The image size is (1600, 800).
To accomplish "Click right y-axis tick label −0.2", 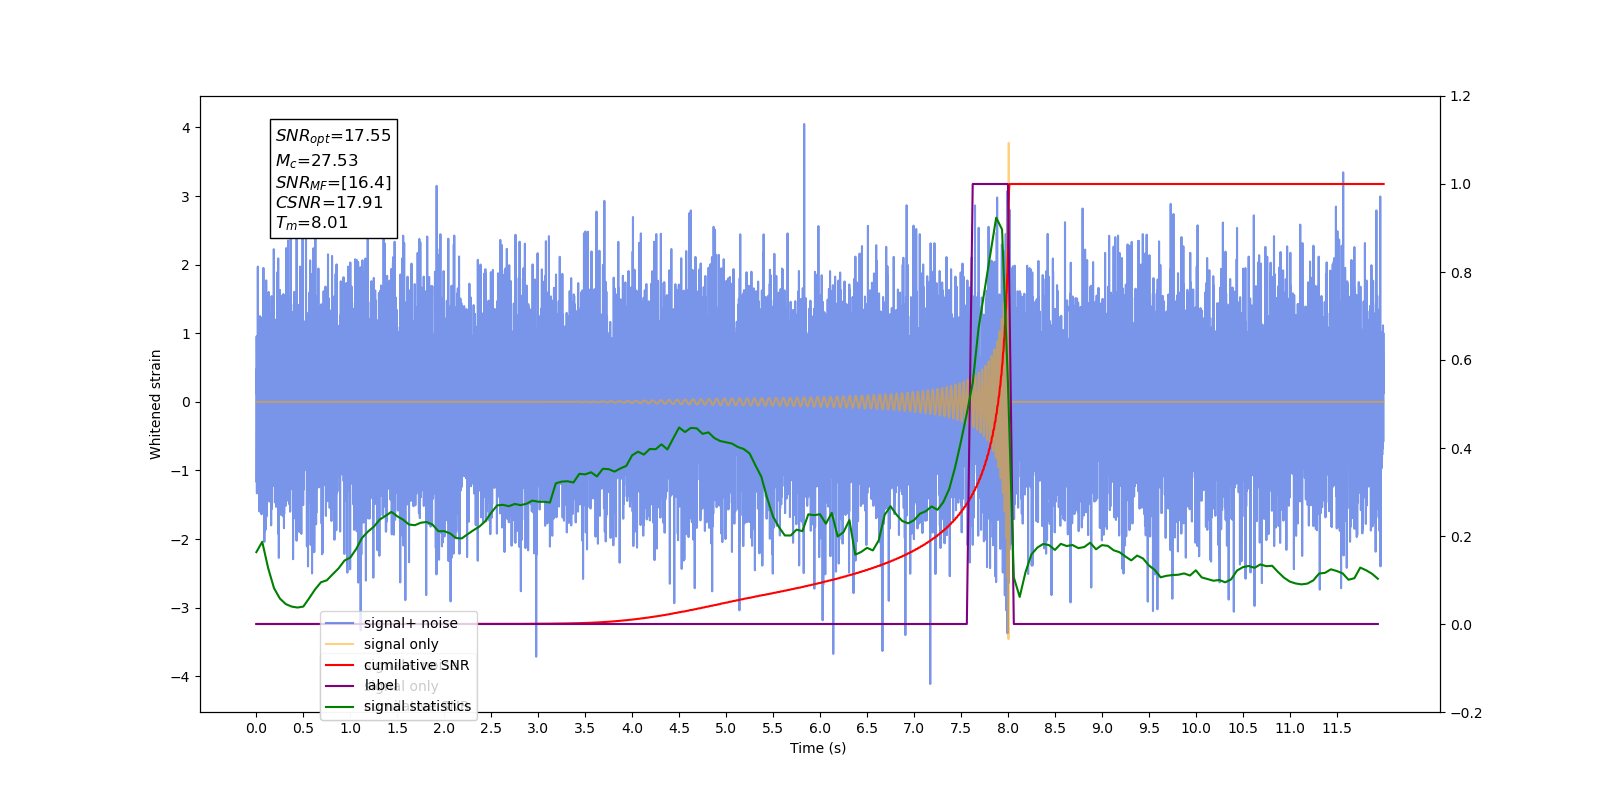I will (x=1466, y=713).
